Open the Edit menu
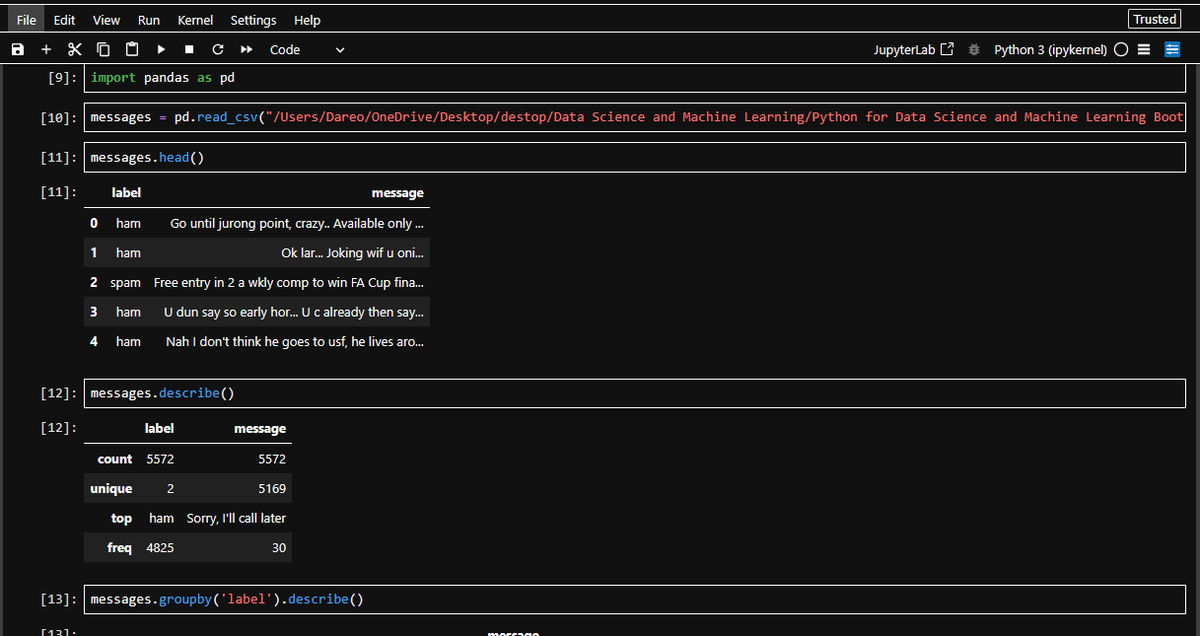This screenshot has height=636, width=1200. 64,20
